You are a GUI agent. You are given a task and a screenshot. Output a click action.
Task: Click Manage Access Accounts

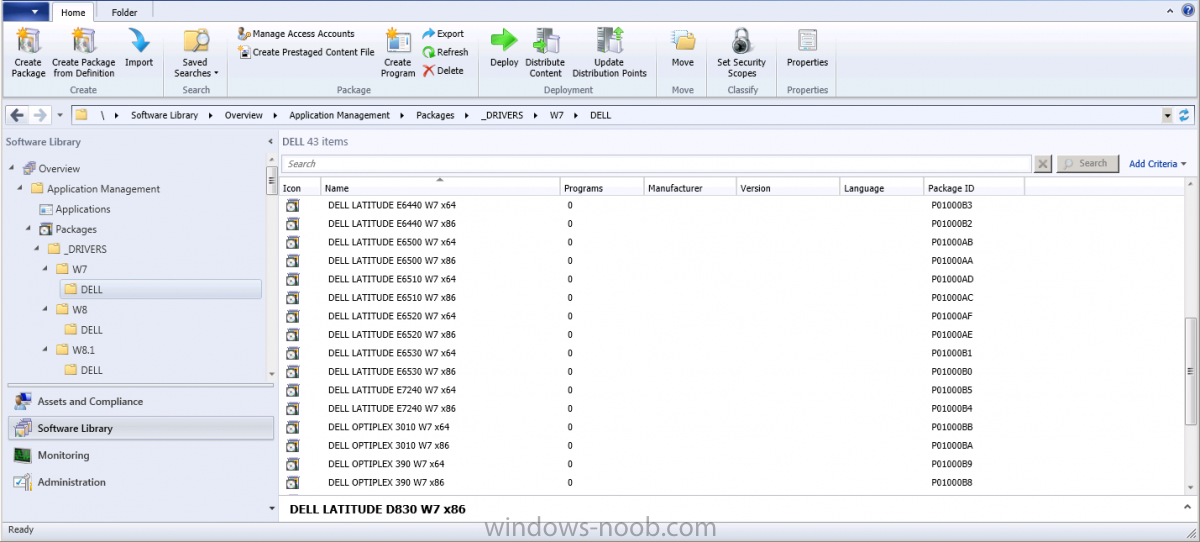click(x=296, y=34)
